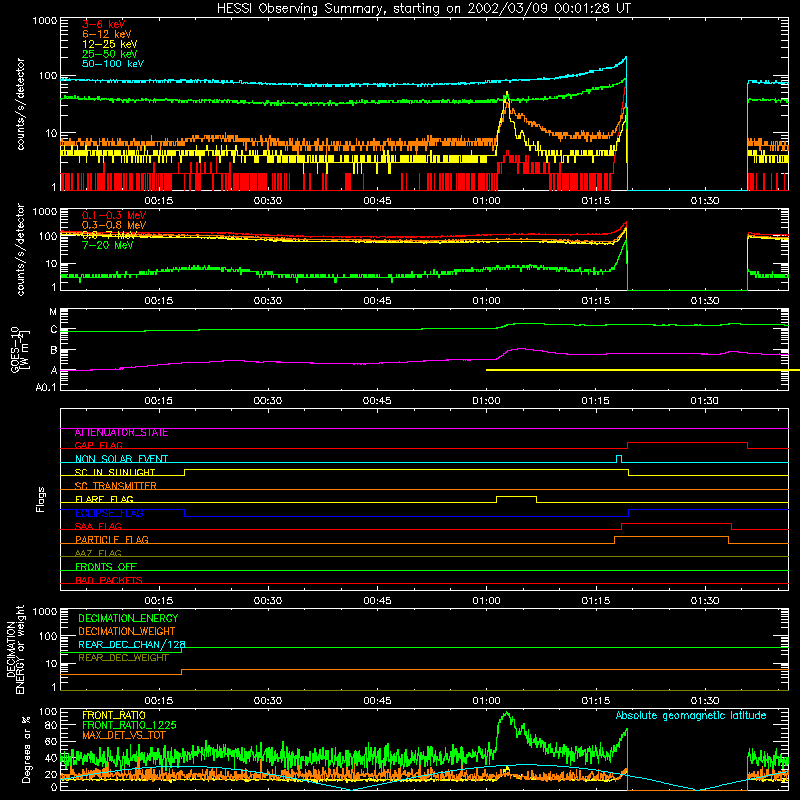Click the PARTICLE_FLAG label

click(112, 539)
